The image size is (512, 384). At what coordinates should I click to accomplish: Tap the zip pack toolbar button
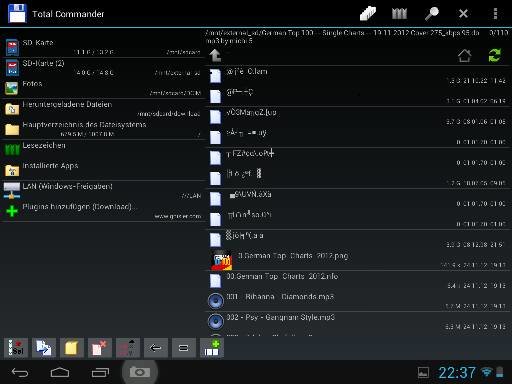(x=71, y=348)
